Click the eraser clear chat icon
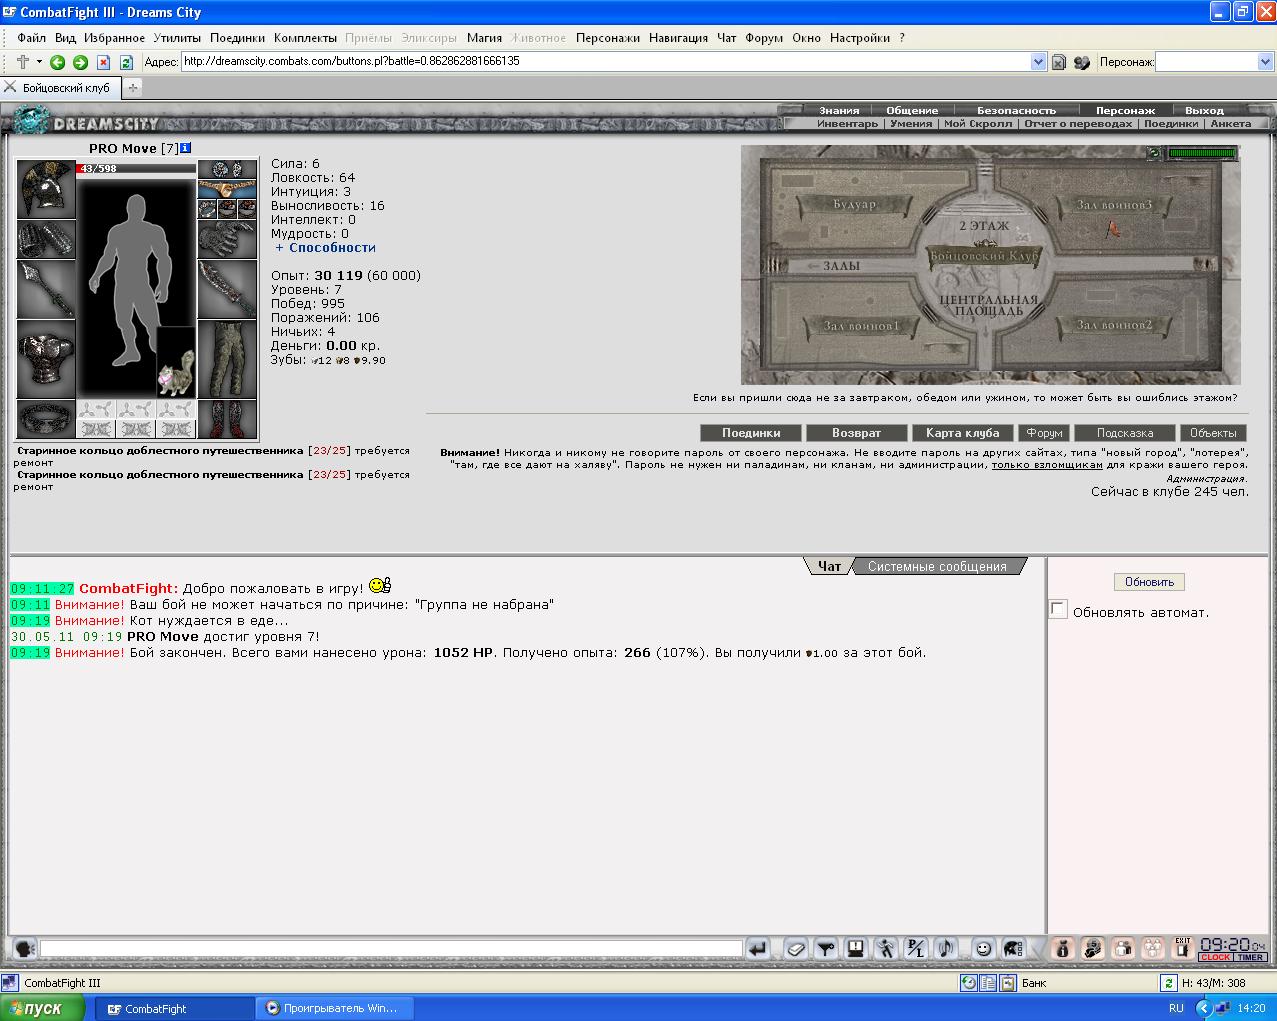 tap(795, 949)
